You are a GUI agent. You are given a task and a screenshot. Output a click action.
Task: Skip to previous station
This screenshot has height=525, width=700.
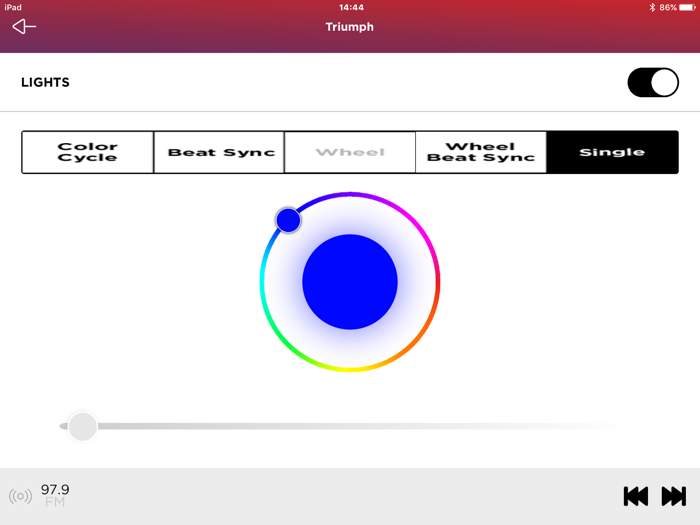636,496
